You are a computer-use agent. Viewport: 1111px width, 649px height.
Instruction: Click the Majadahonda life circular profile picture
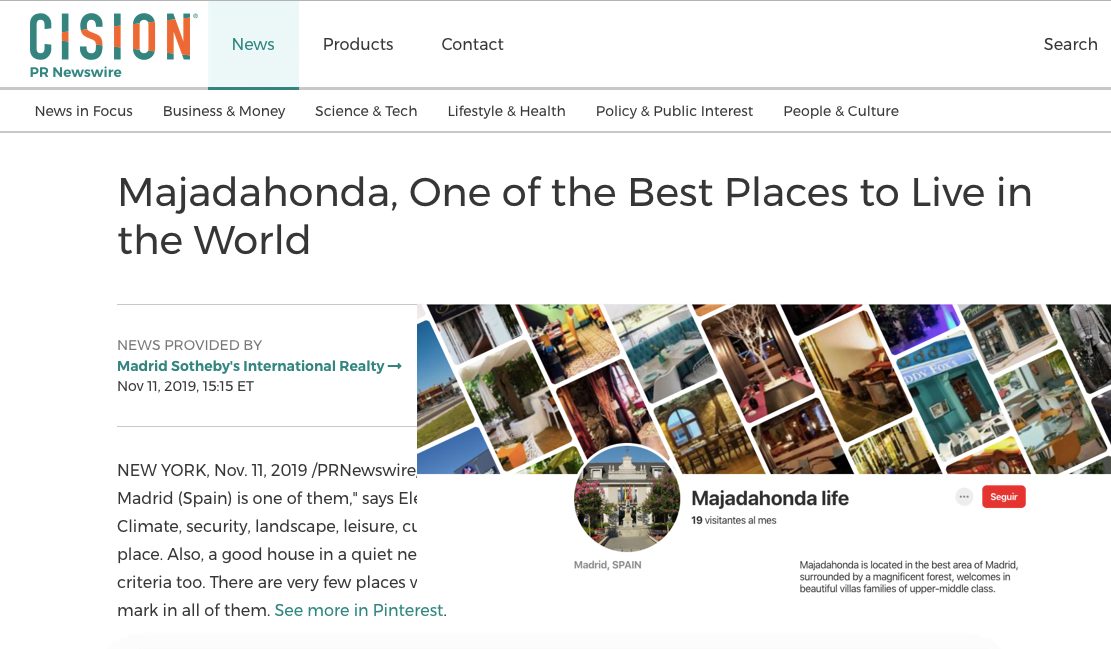[626, 499]
